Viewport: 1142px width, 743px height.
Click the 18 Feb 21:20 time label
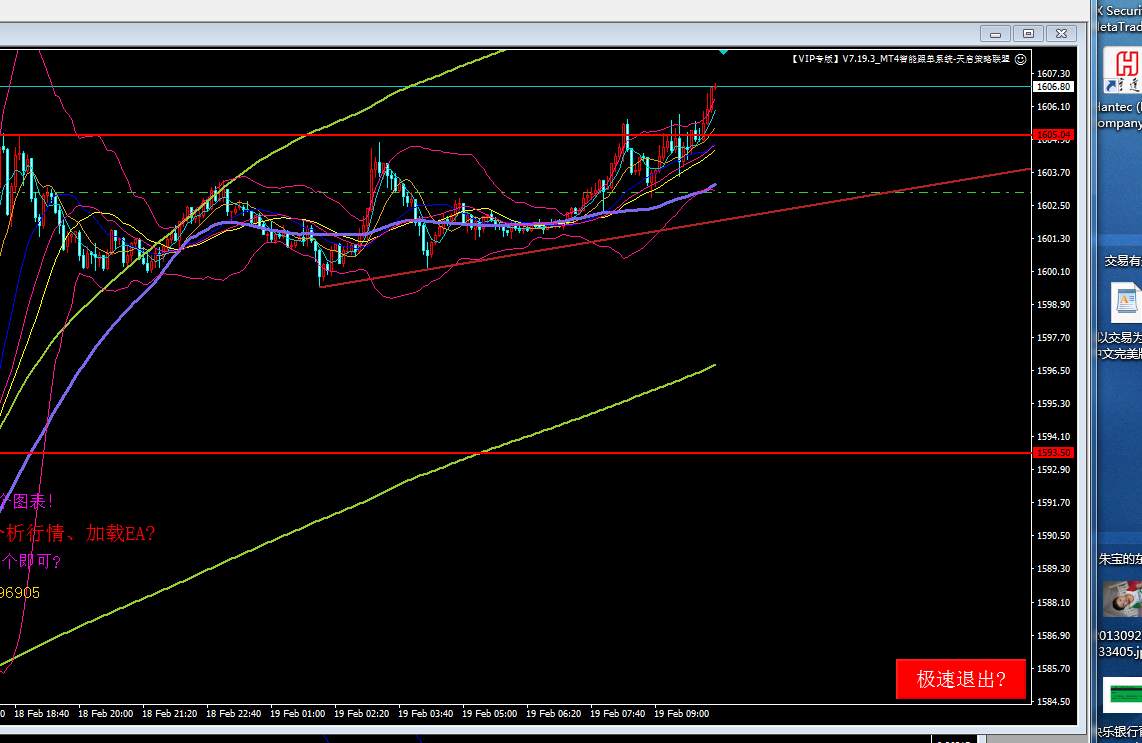click(x=170, y=714)
